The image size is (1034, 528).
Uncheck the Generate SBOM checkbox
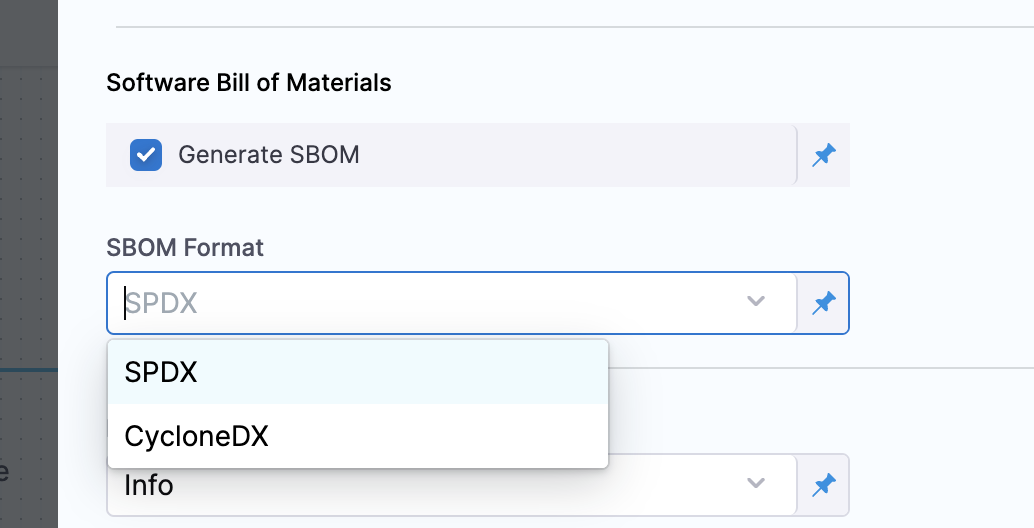click(x=146, y=155)
